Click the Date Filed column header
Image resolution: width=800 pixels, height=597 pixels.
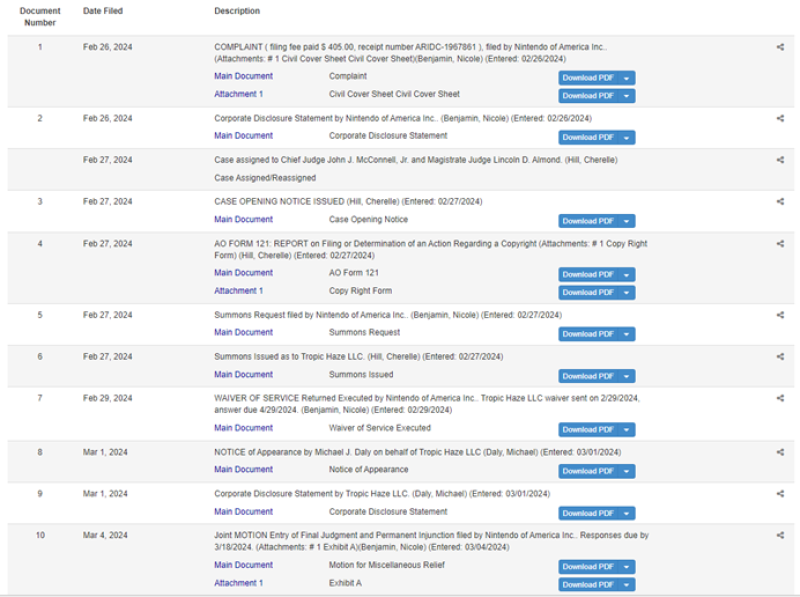point(104,12)
